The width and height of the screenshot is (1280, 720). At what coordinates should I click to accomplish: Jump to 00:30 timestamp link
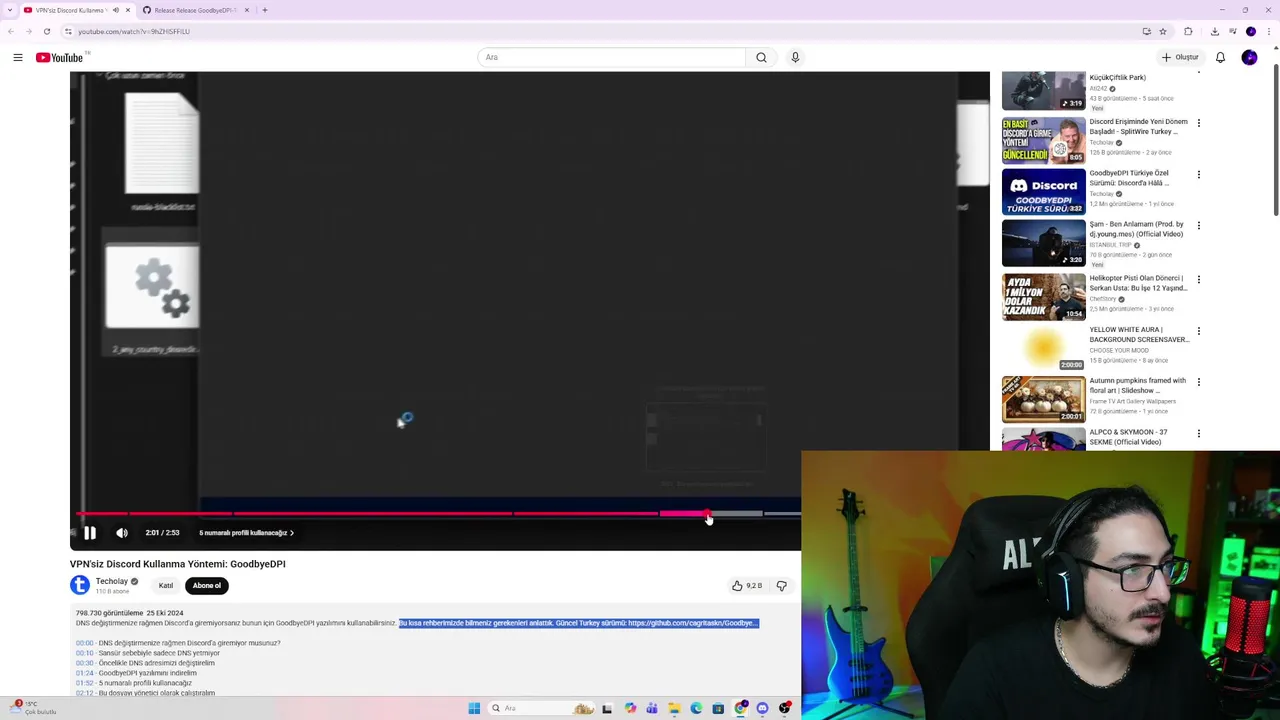pyautogui.click(x=84, y=663)
